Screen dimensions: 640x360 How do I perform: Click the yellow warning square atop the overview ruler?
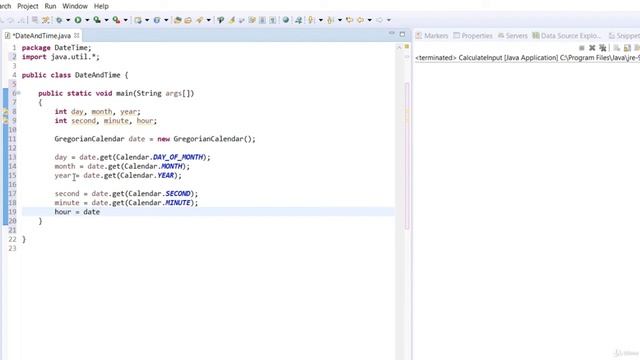click(407, 47)
